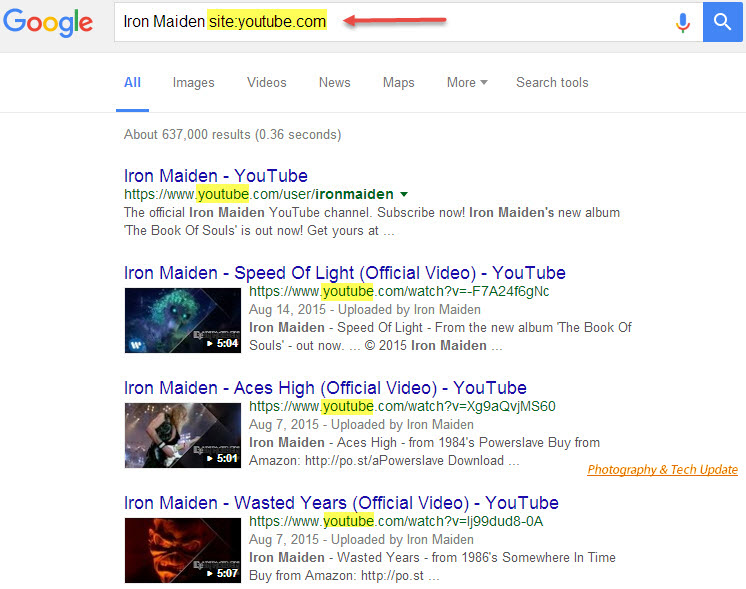Expand the More dropdown menu
The height and width of the screenshot is (589, 746).
(x=467, y=83)
